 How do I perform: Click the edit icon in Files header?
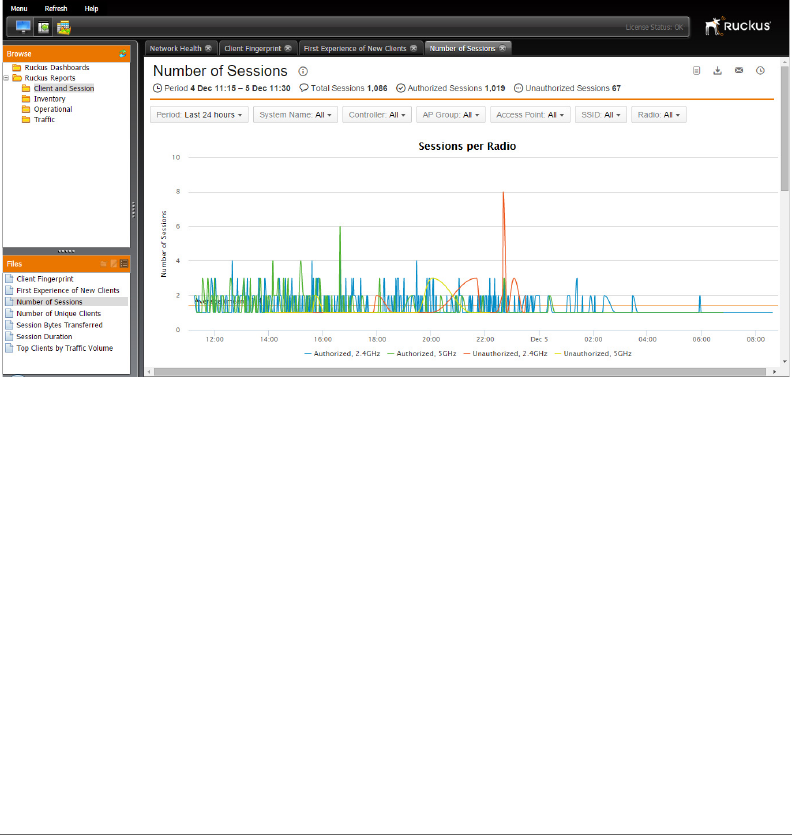[x=113, y=264]
